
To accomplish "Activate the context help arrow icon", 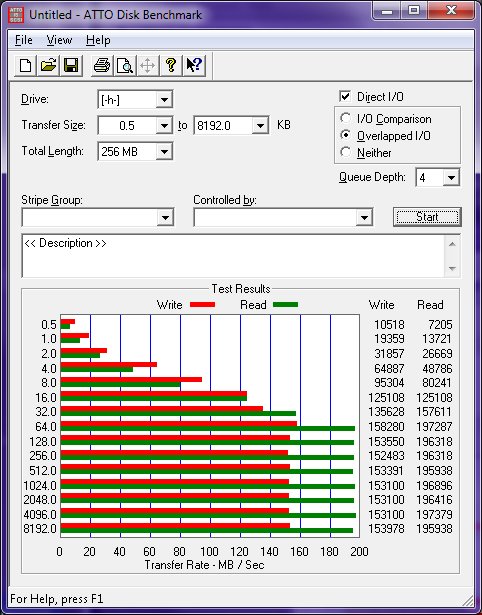I will 194,65.
